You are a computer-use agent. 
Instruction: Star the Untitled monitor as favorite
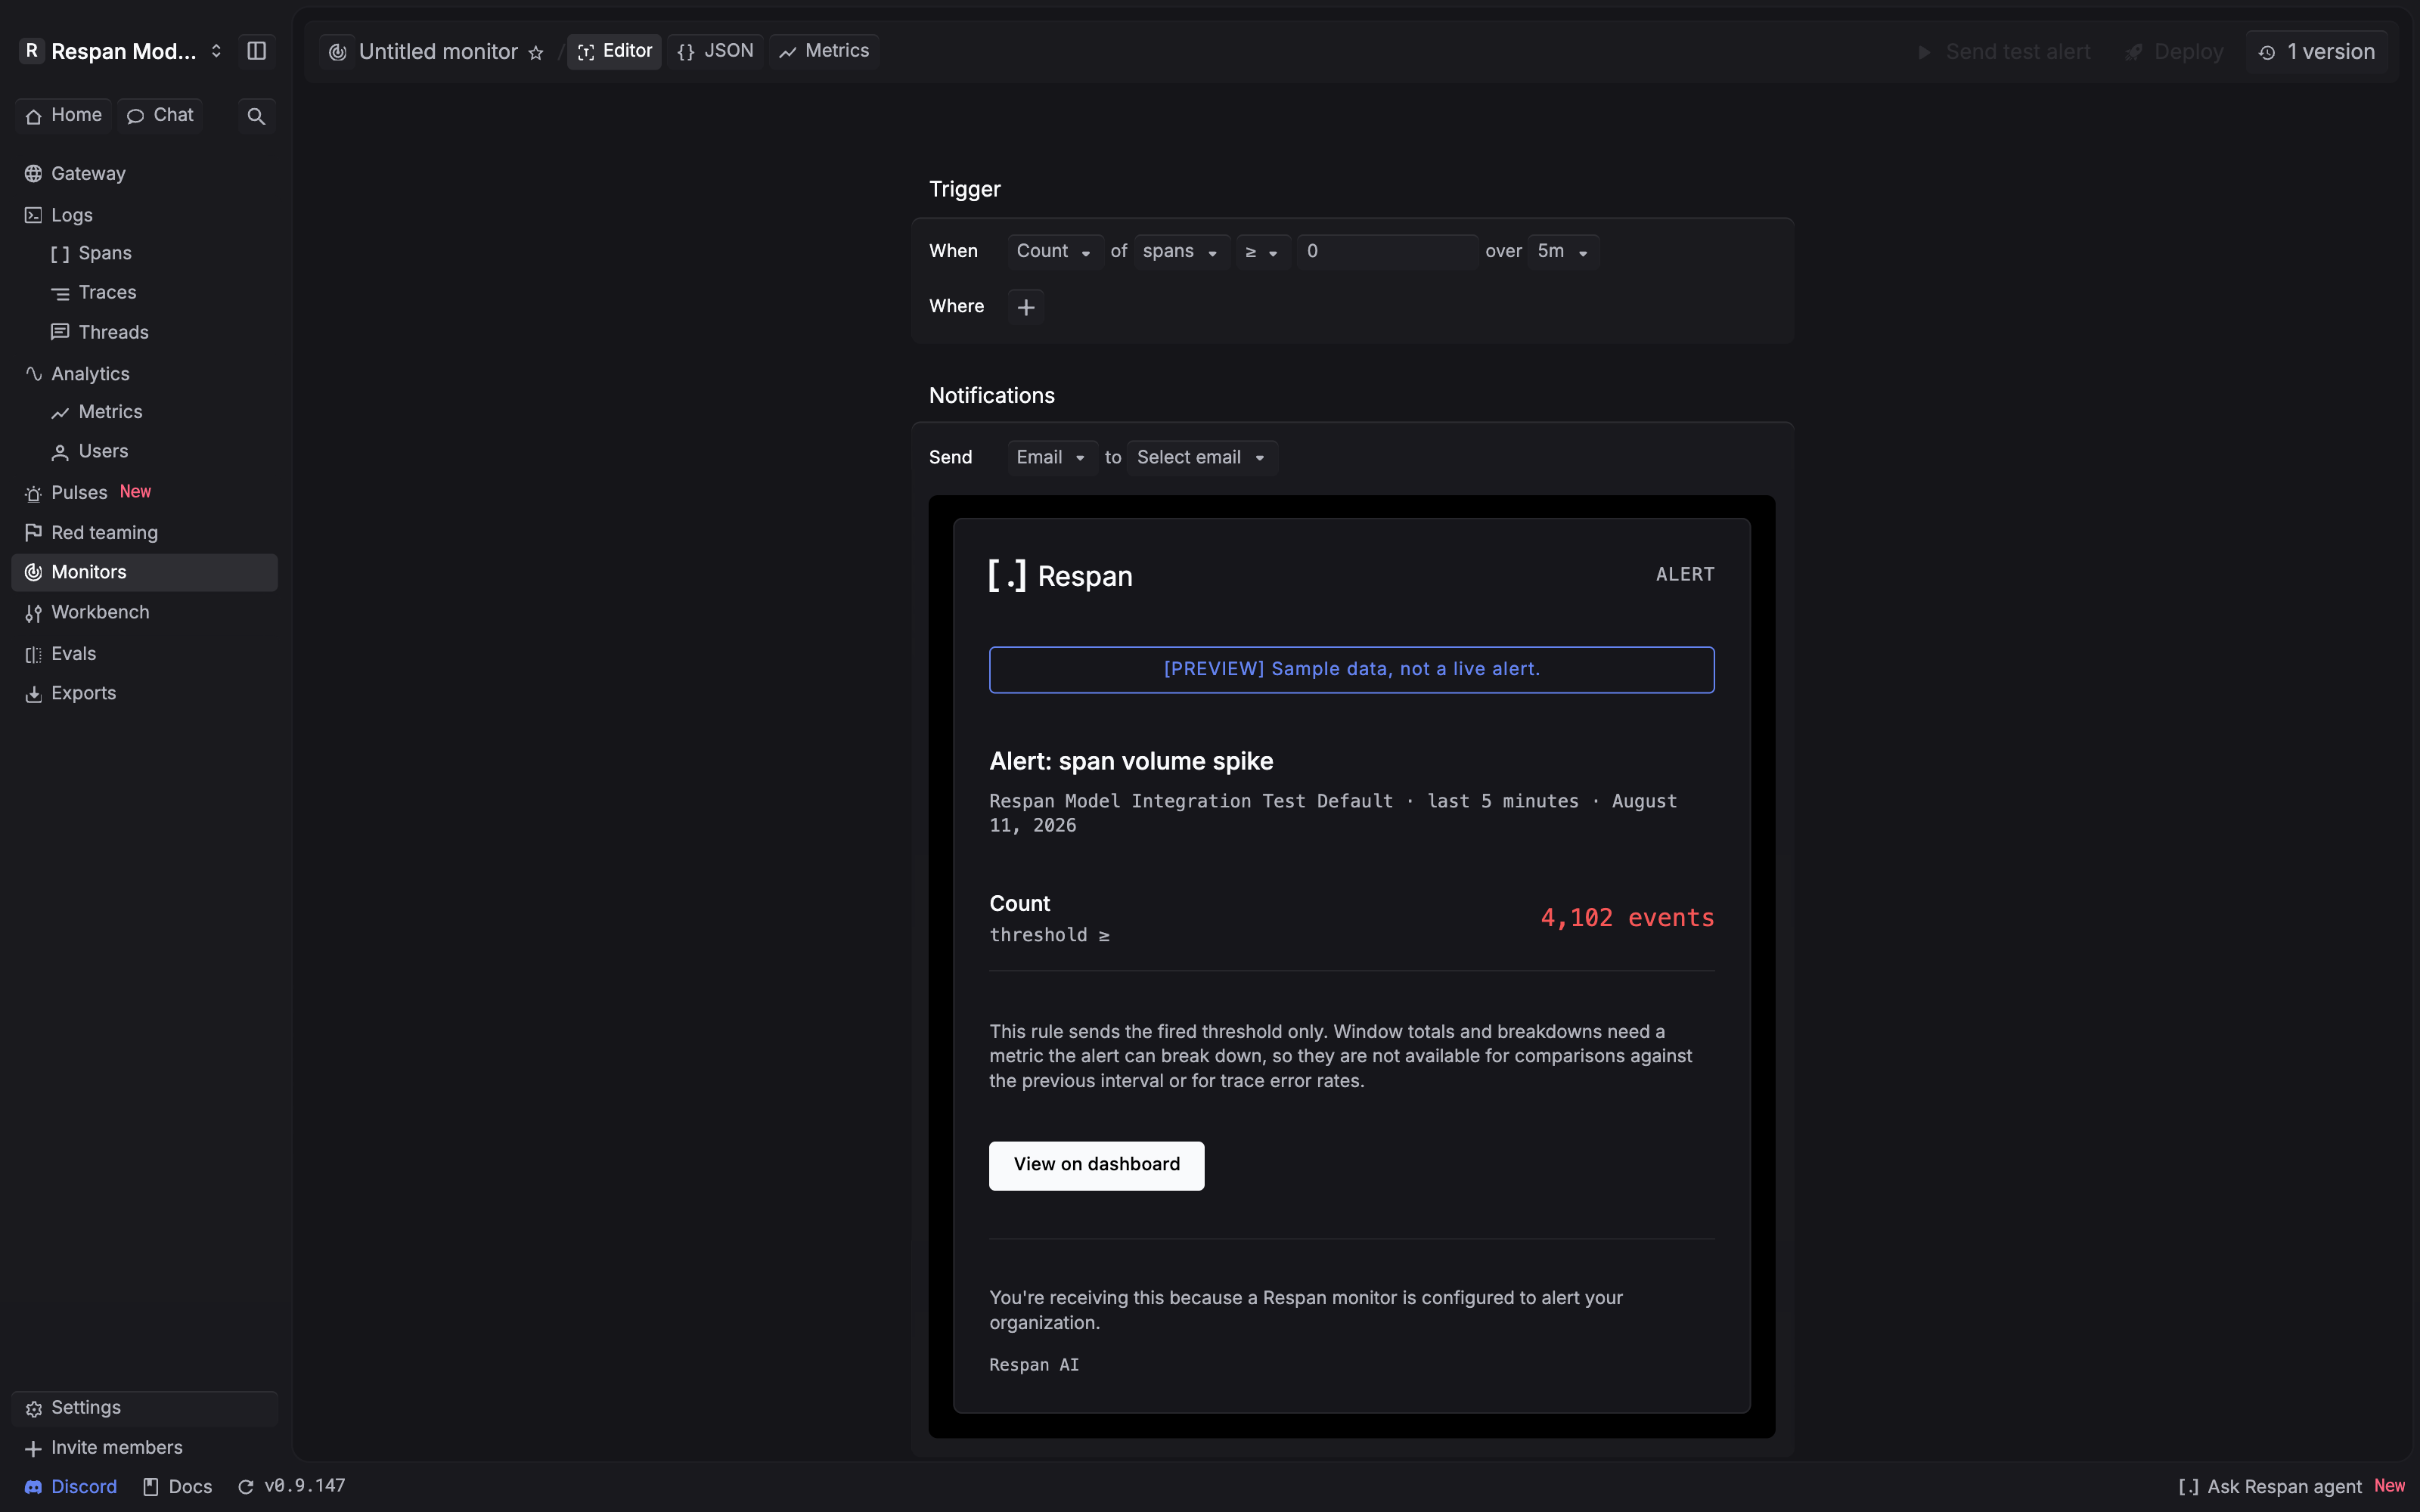[x=536, y=53]
